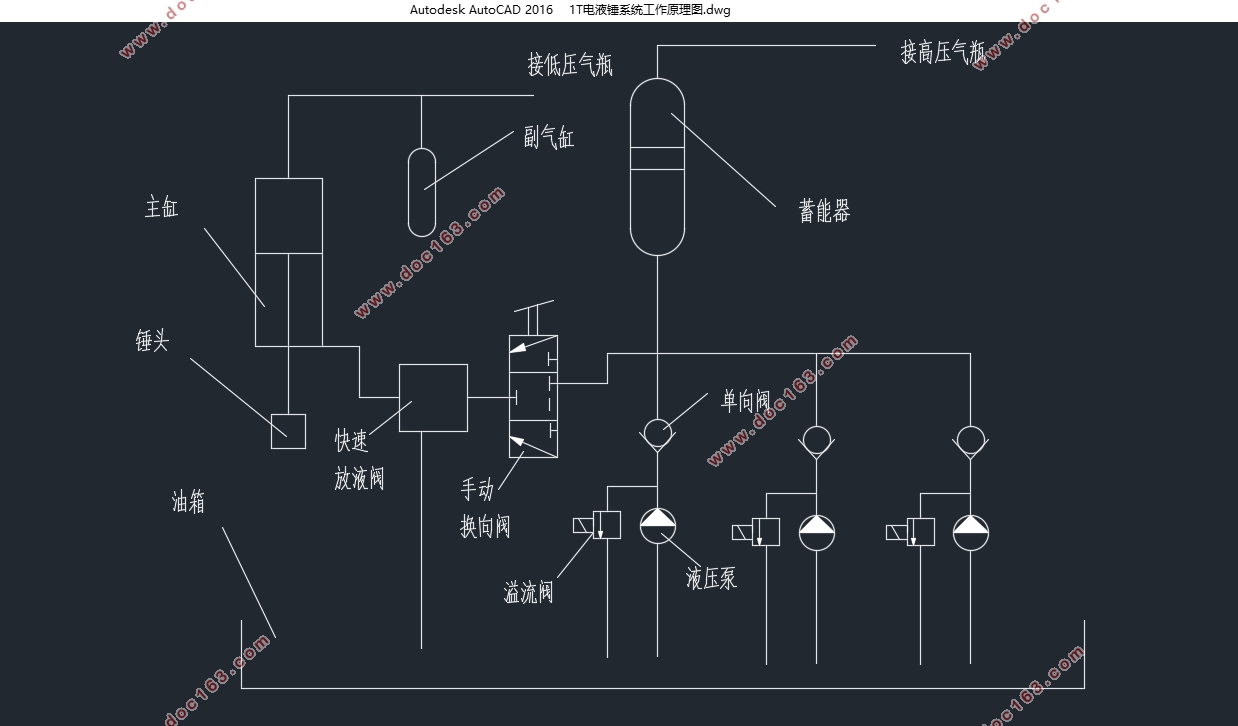
Task: Select the 液压泵 label
Action: coord(711,577)
